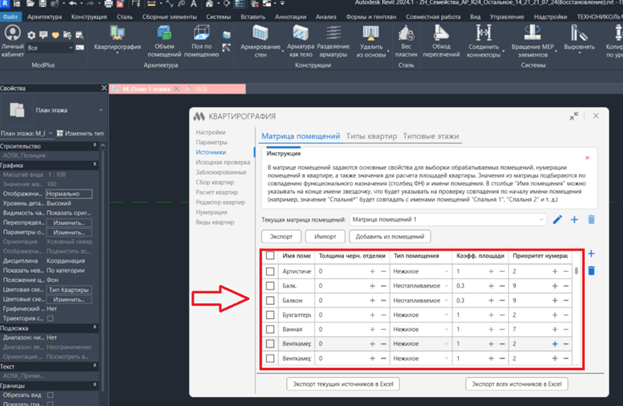Open Тип помещения dropdown for Артистиче row
Image resolution: width=623 pixels, height=406 pixels.
[421, 271]
